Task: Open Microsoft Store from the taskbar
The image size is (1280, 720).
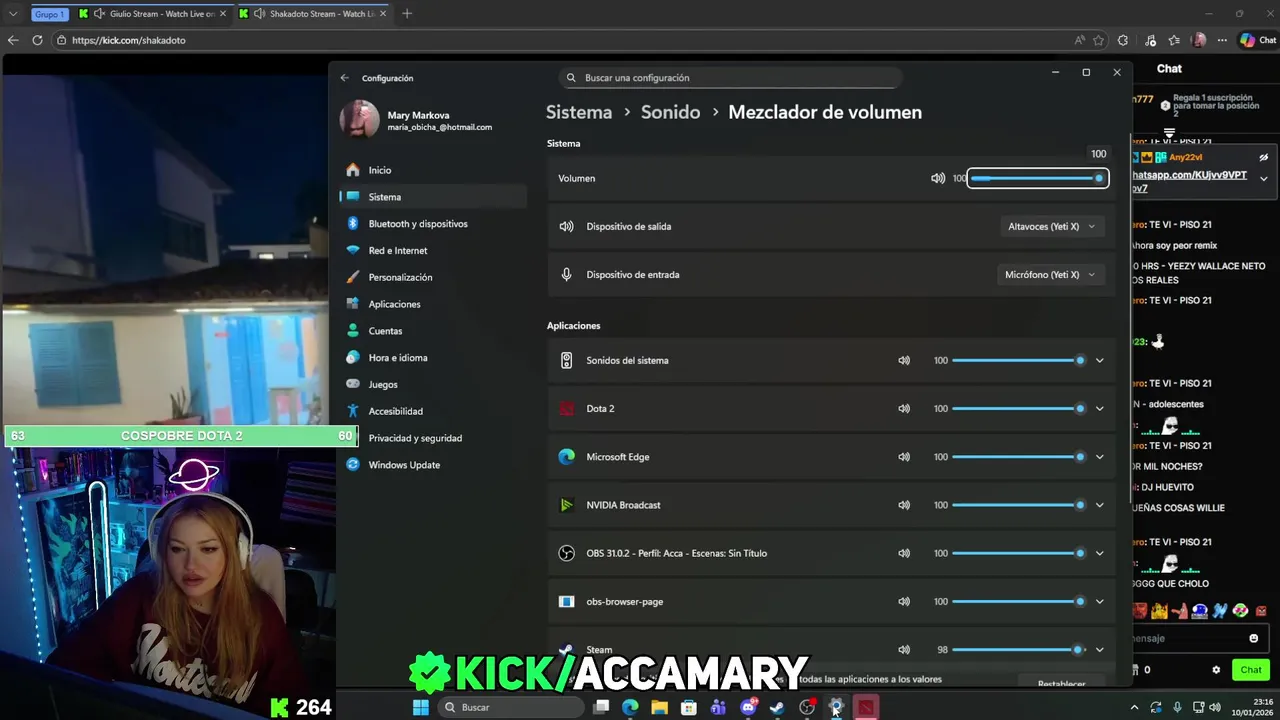Action: coord(689,707)
